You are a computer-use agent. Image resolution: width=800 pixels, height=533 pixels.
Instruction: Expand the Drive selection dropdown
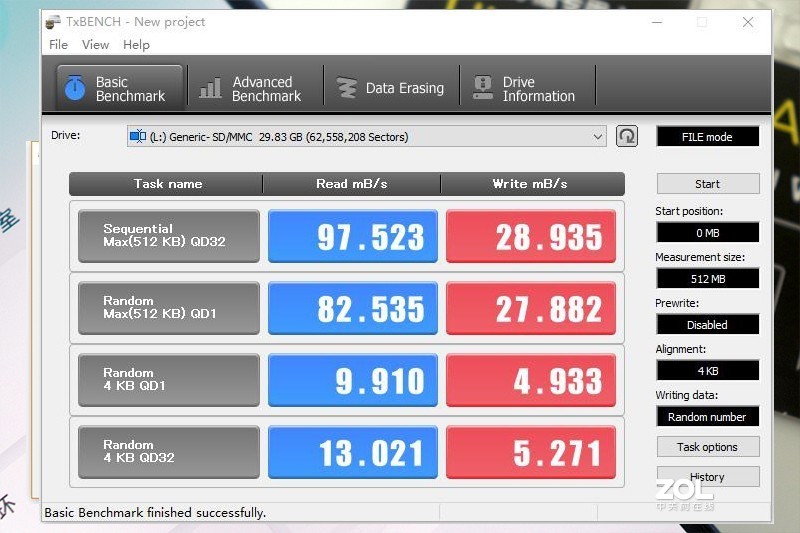pos(597,137)
